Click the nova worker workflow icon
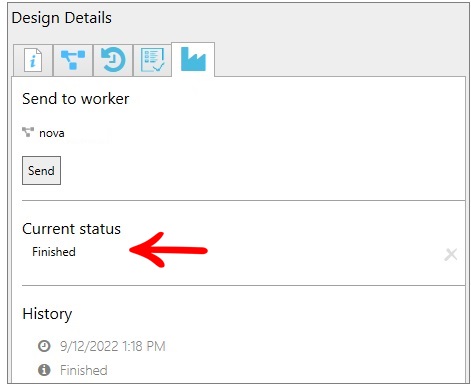The image size is (471, 389). [x=28, y=132]
